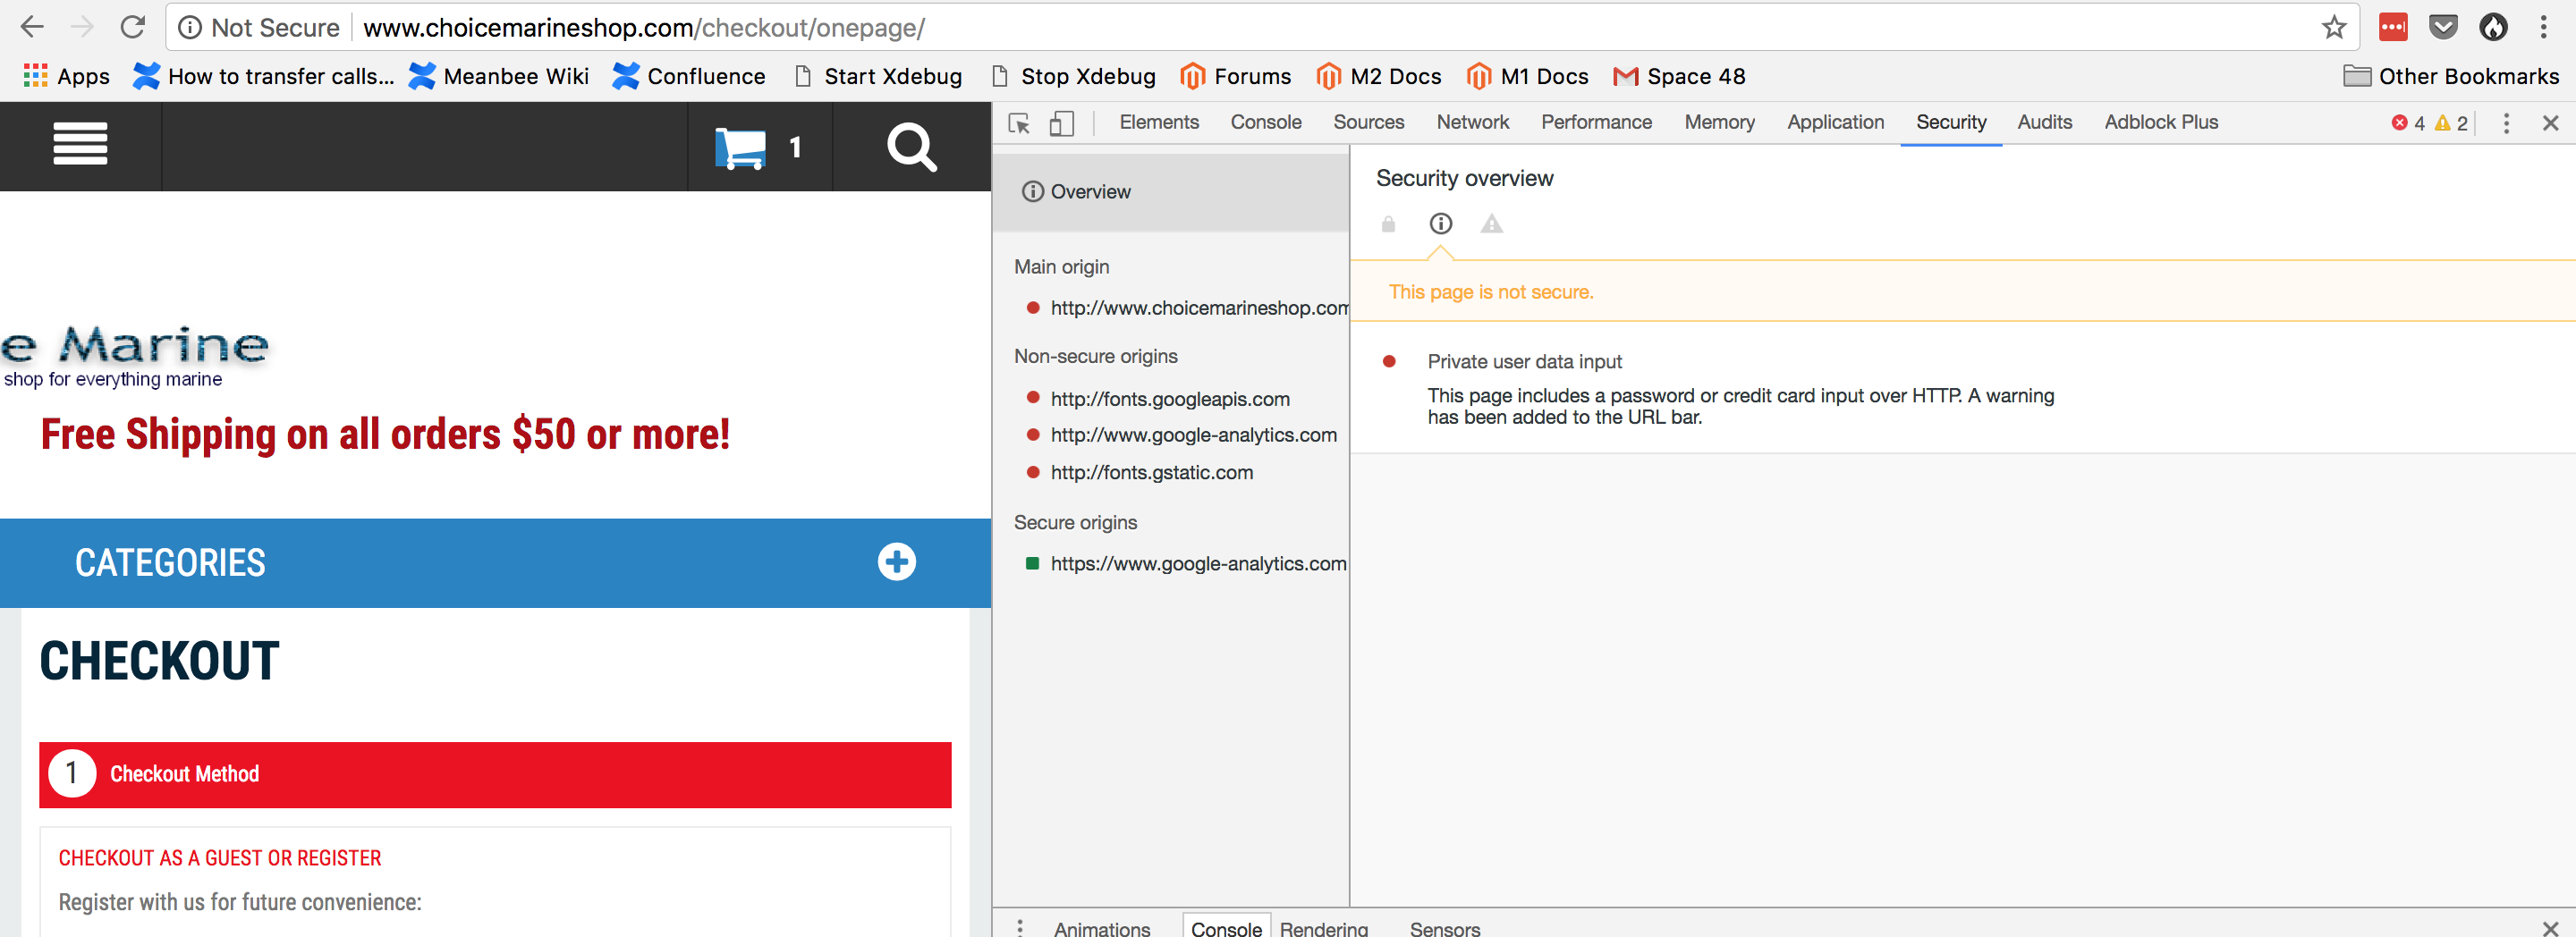Select http://fonts.googleapis.com non-secure origin
Screen dimensions: 2576x937
[1170, 398]
